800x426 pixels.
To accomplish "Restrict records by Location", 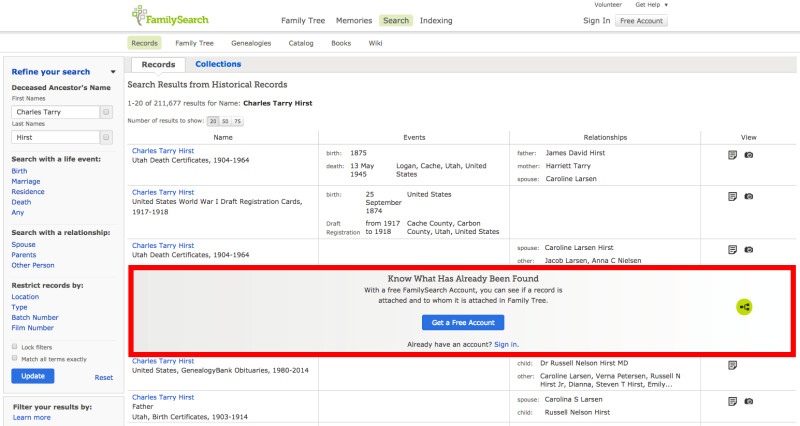I will click(x=25, y=296).
